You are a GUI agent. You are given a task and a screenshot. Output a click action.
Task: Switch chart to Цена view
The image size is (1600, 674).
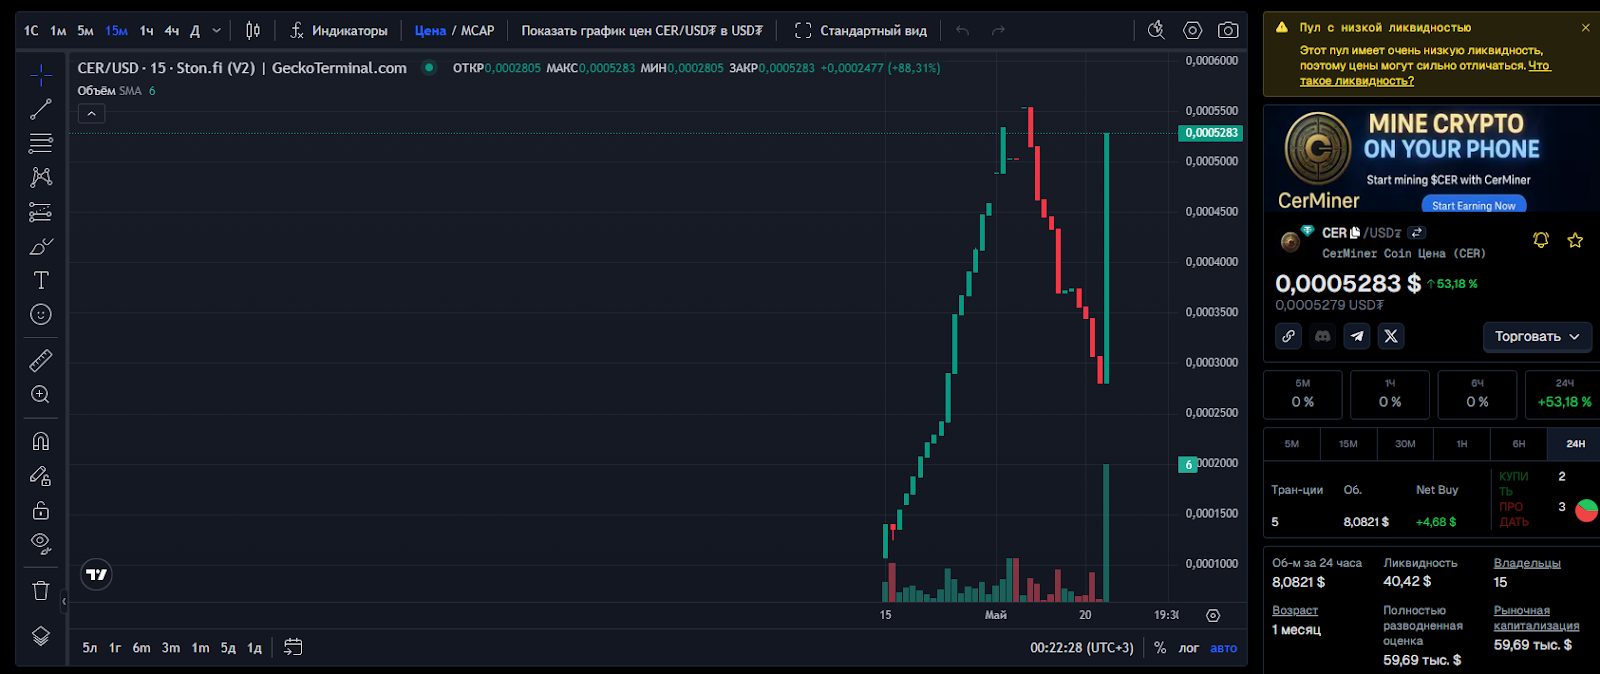pos(430,31)
